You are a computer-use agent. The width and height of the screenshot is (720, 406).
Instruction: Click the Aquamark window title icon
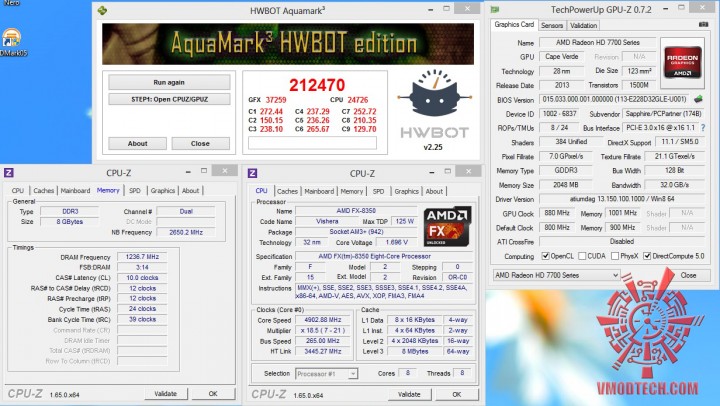click(x=102, y=10)
